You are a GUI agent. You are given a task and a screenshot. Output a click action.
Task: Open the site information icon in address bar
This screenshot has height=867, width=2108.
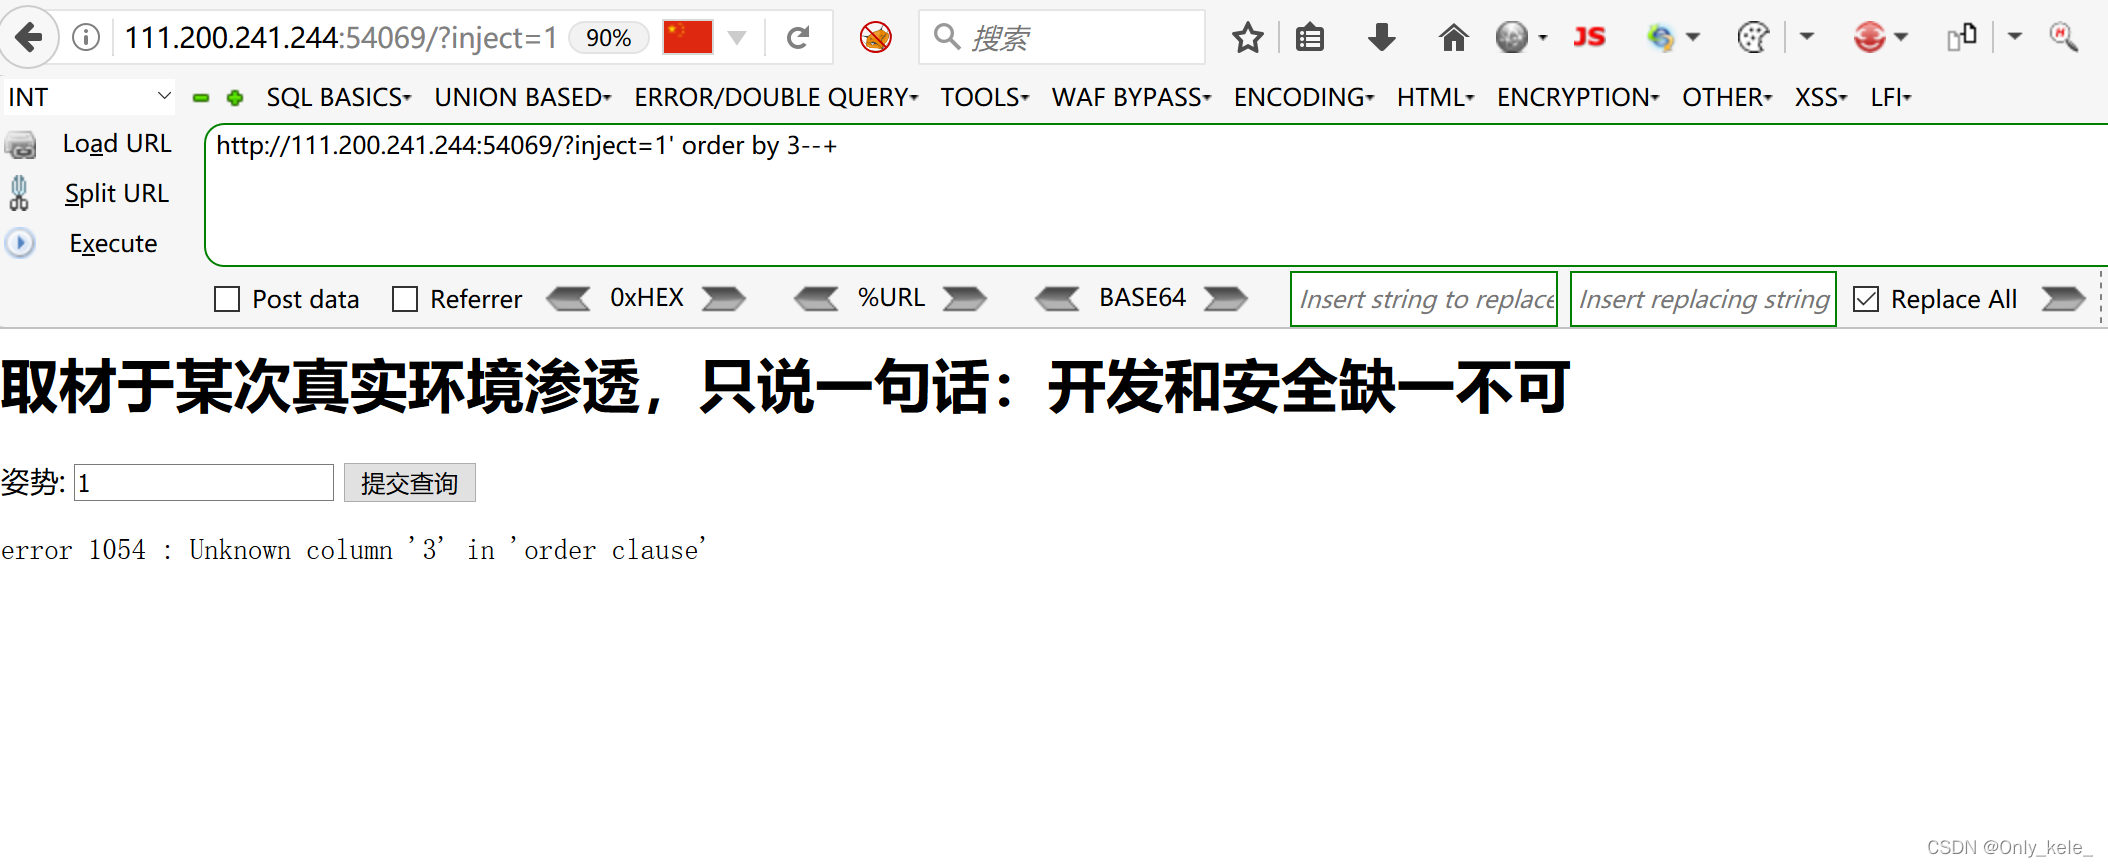coord(87,38)
